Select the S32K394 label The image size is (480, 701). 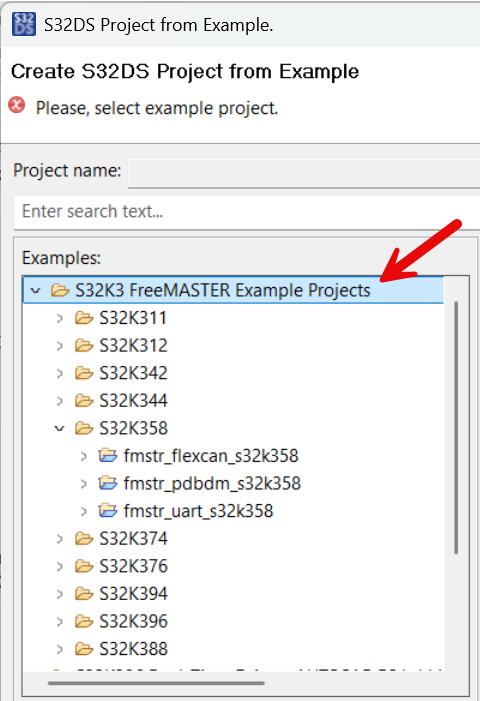[x=133, y=594]
